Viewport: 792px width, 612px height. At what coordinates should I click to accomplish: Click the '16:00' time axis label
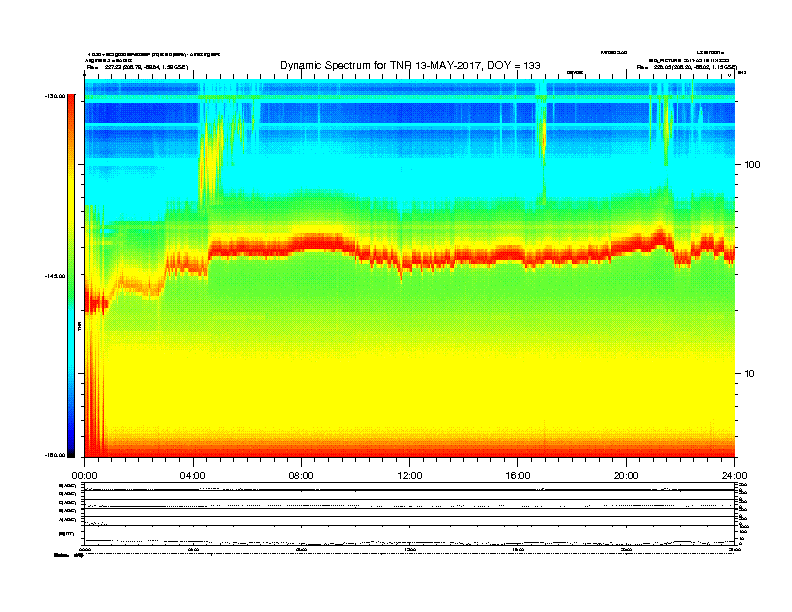[518, 475]
